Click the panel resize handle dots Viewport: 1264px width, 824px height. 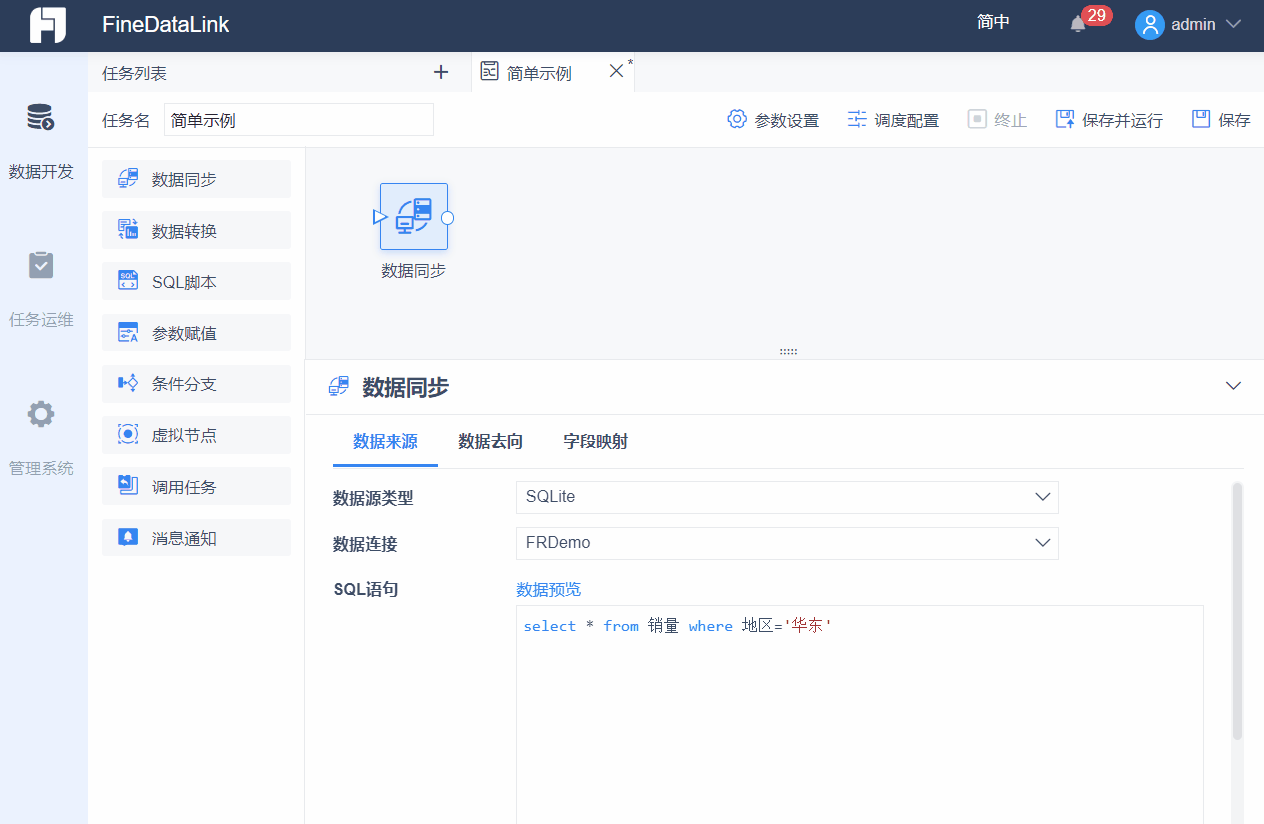click(x=788, y=352)
